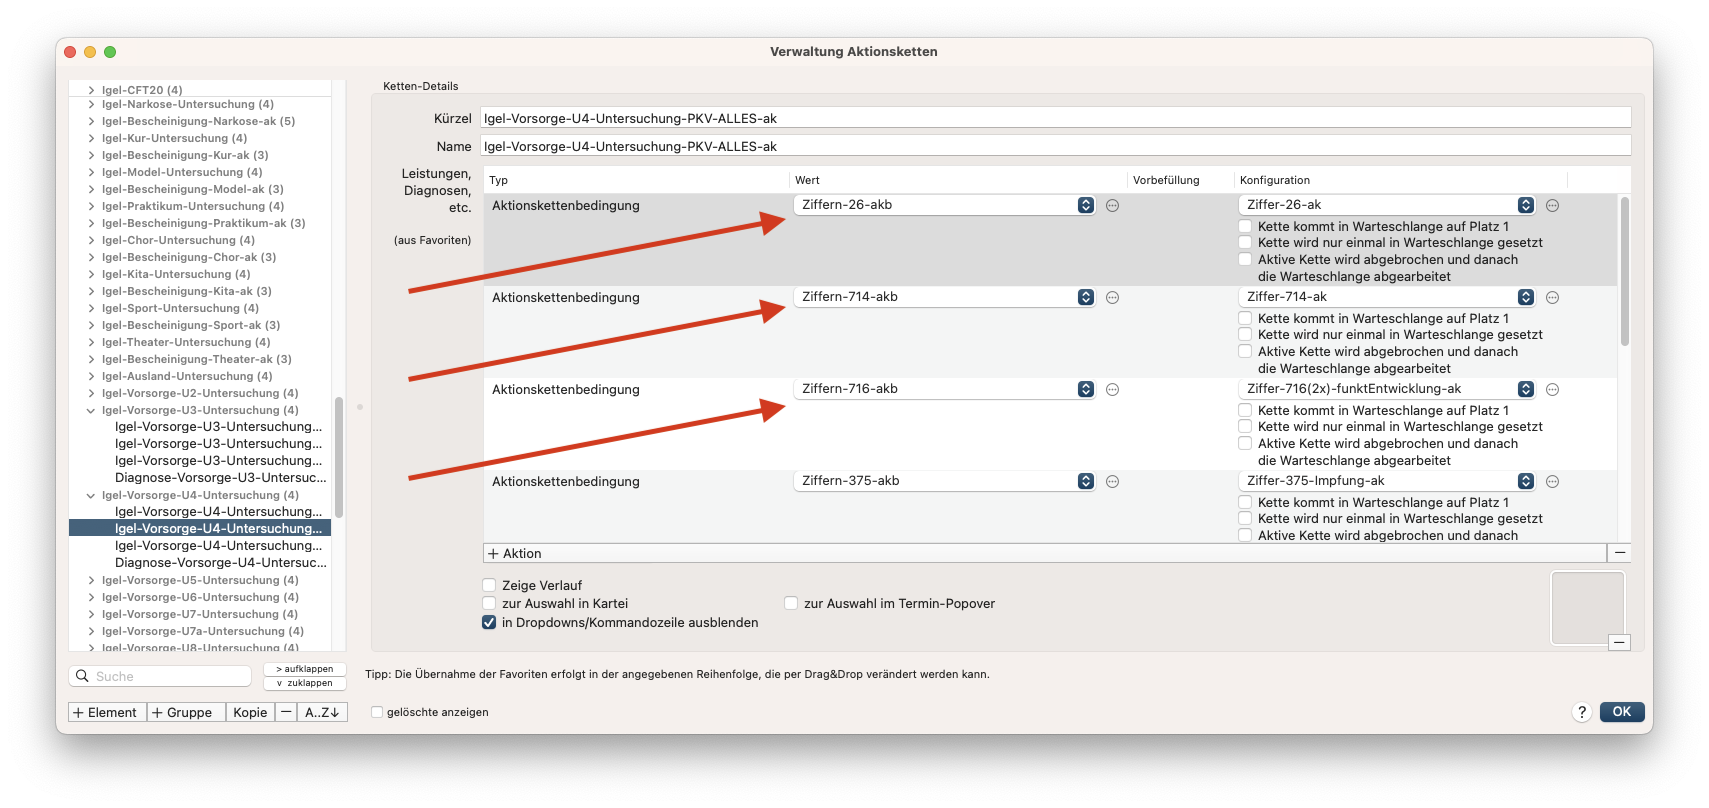The image size is (1709, 808).
Task: Select Diagnose-Vorsorge-U4-Untersuc... tree entry
Action: 220,562
